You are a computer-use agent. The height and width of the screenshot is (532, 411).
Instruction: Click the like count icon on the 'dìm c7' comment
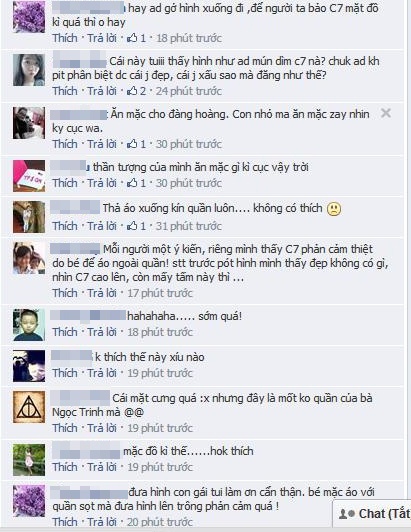tap(132, 91)
